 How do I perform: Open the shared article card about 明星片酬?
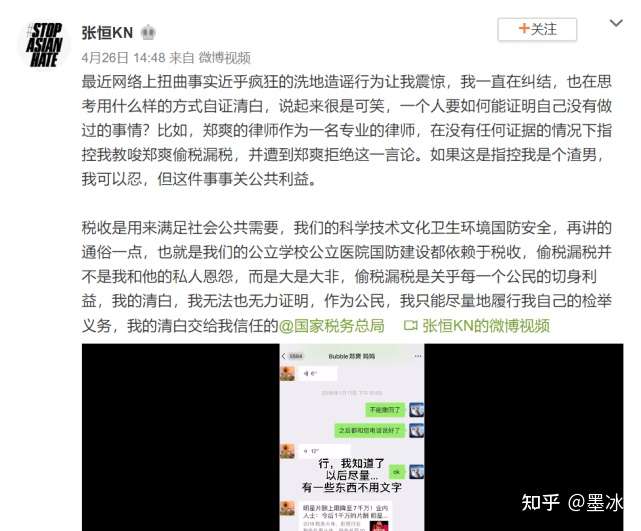click(x=345, y=517)
